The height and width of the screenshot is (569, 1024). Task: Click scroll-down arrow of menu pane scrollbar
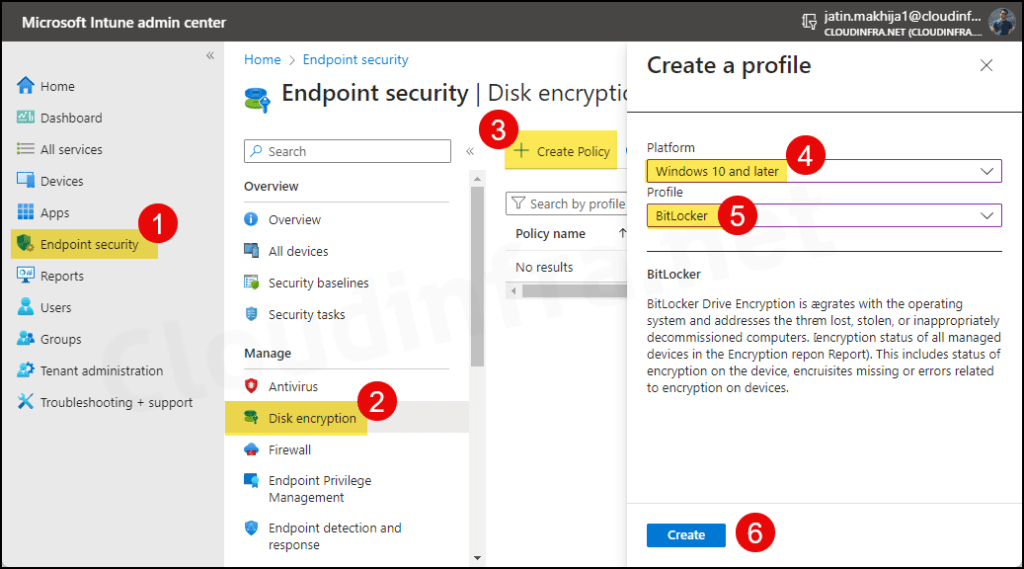click(x=477, y=558)
